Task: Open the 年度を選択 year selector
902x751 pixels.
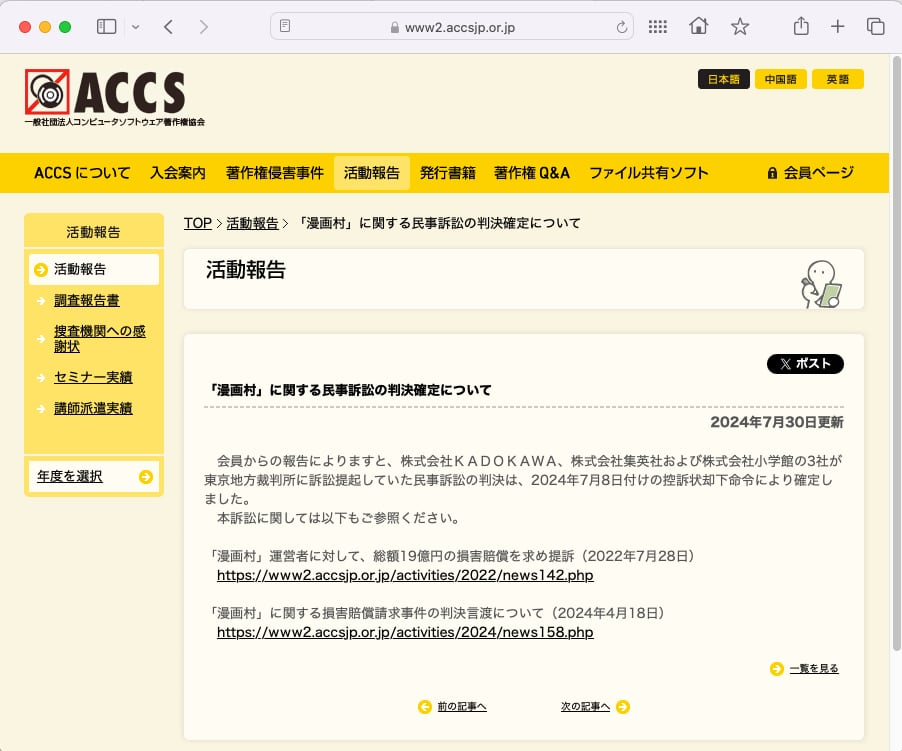Action: [94, 476]
